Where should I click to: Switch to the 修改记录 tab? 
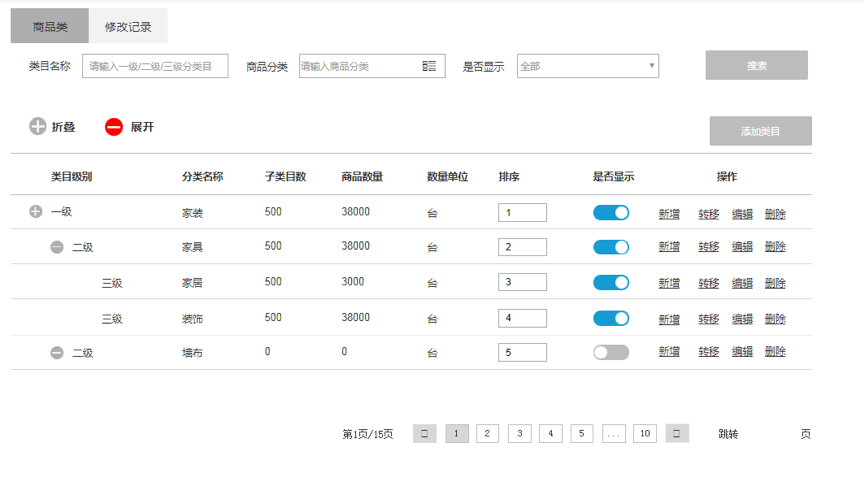click(128, 26)
